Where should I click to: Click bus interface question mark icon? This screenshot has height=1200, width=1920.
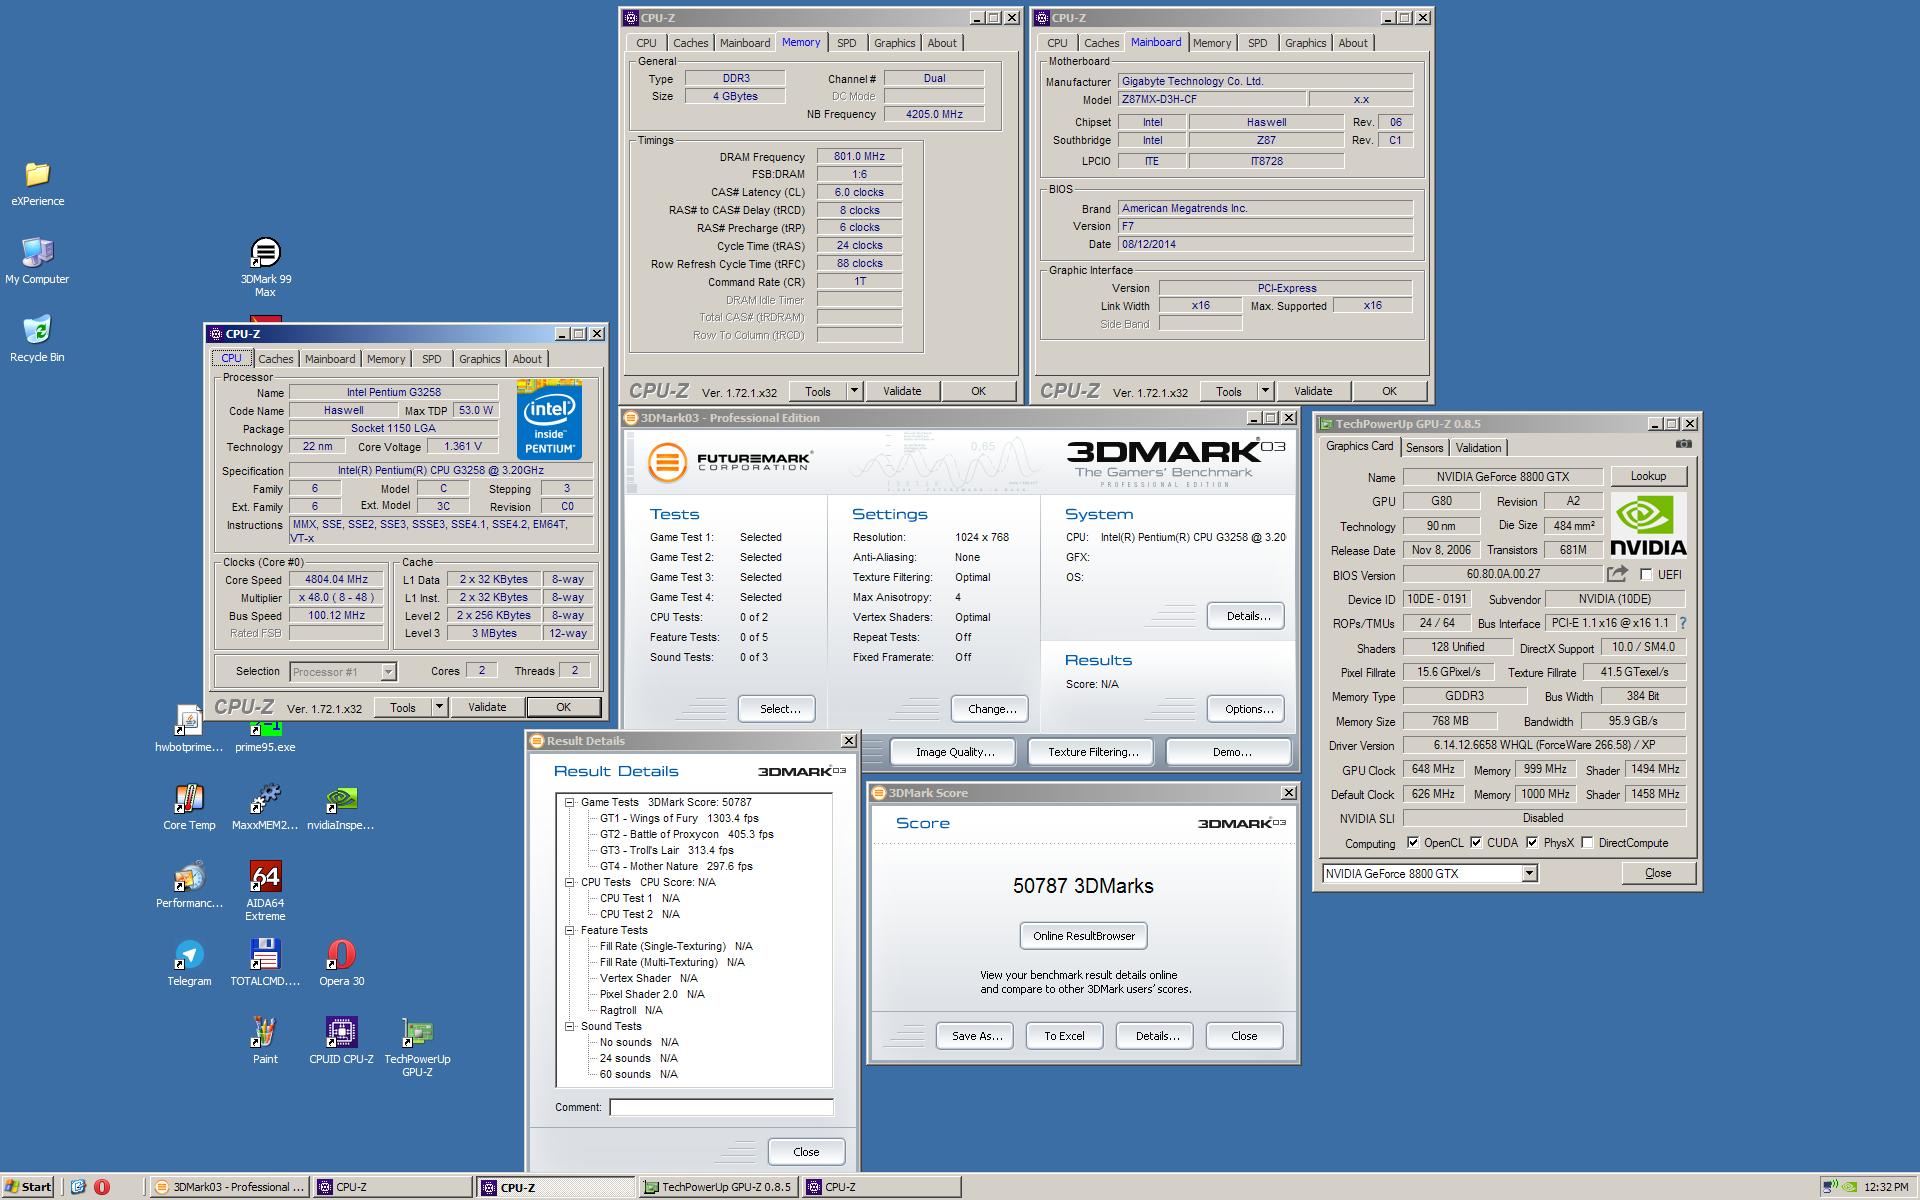1683,623
